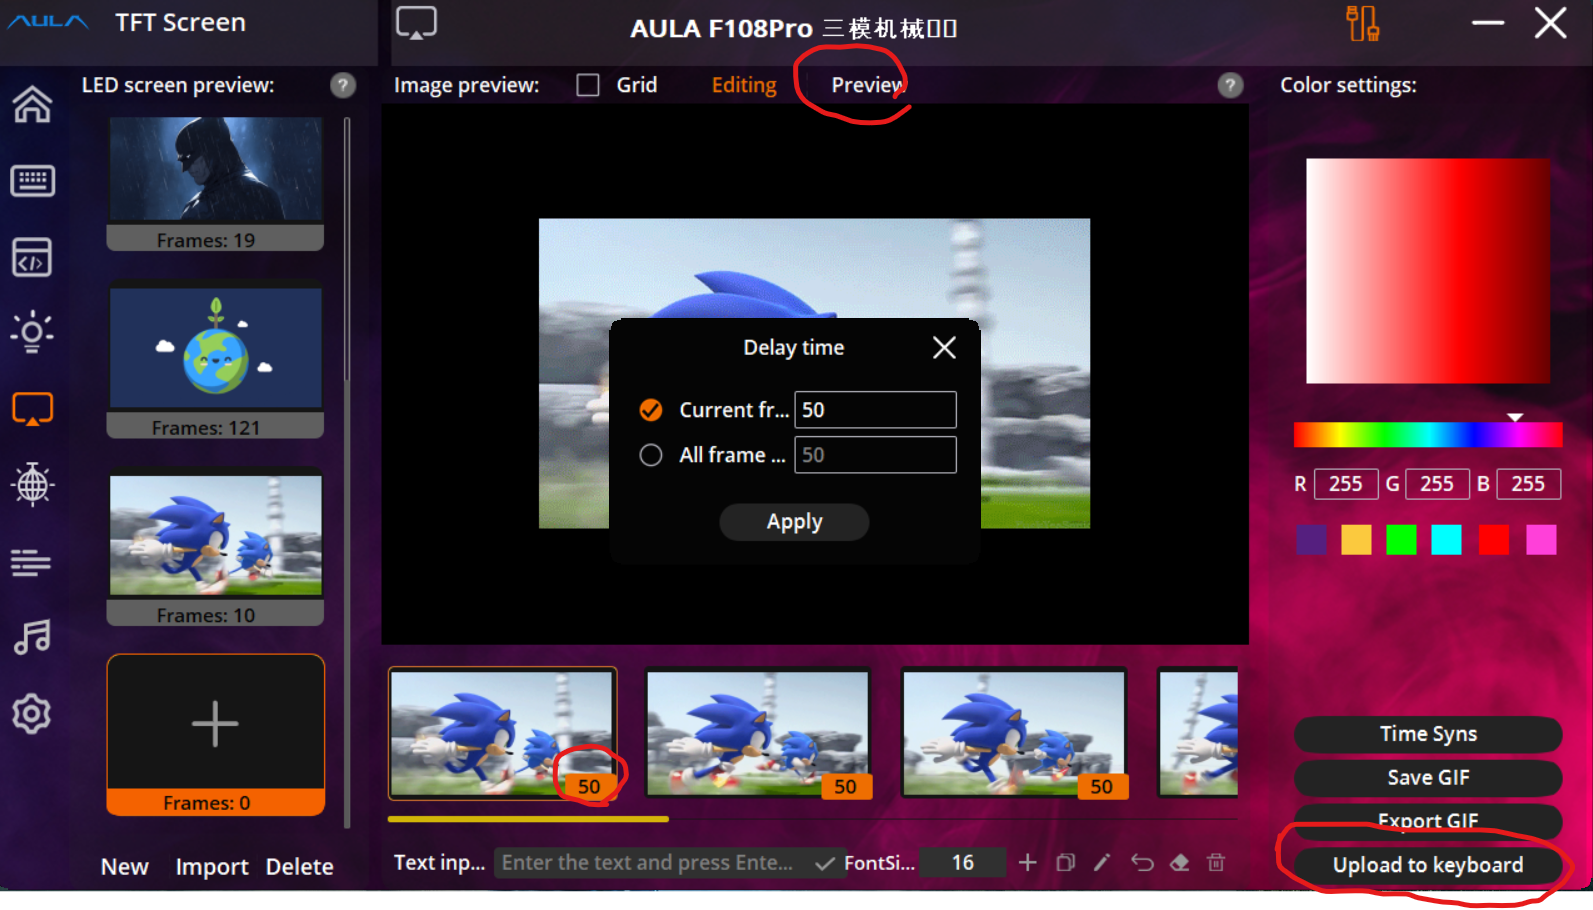Screen dimensions: 1593x910
Task: Click the Time Syns button
Action: click(x=1428, y=734)
